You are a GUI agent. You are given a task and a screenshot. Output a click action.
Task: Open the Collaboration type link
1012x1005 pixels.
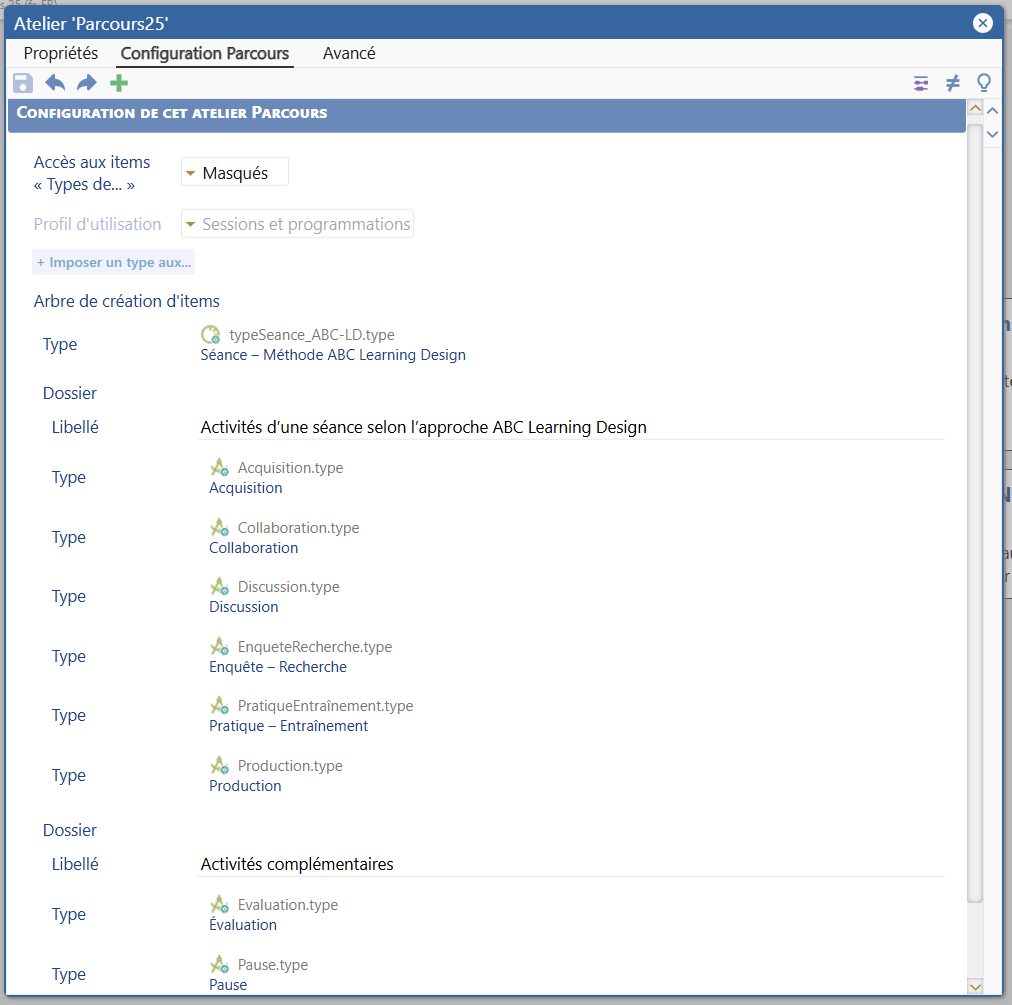point(253,548)
